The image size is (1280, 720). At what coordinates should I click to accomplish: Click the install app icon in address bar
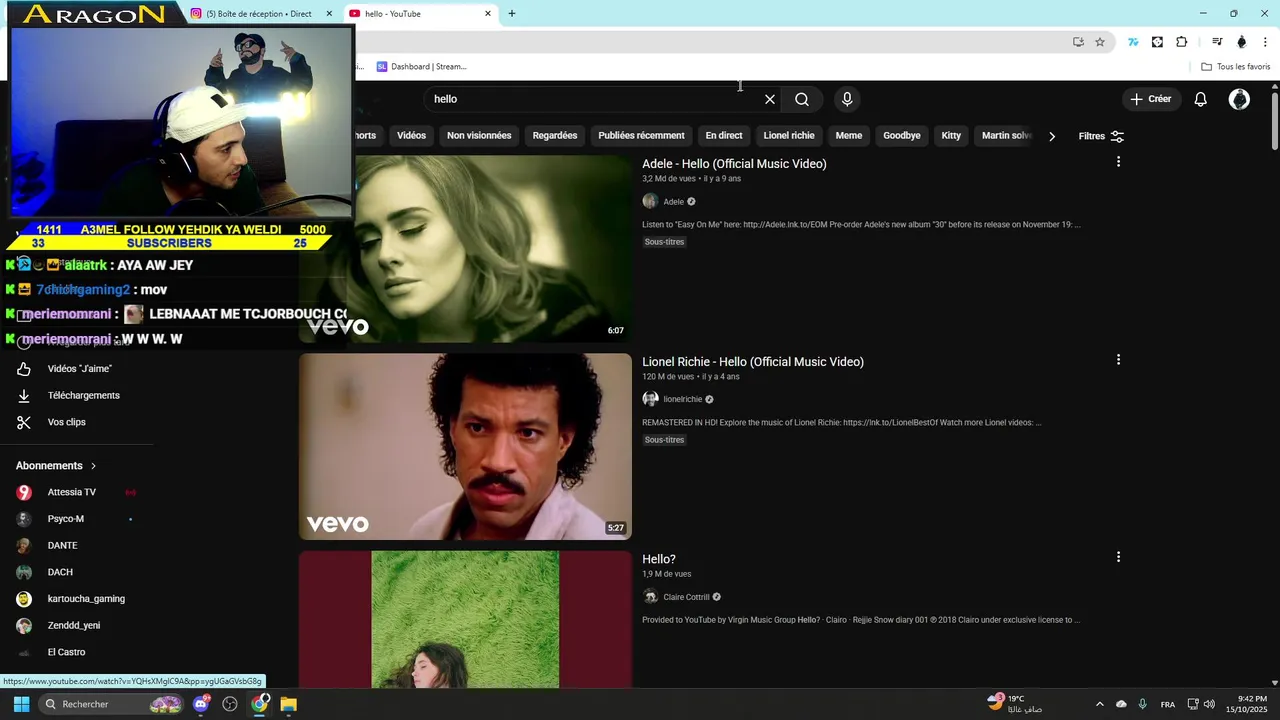(x=1078, y=42)
